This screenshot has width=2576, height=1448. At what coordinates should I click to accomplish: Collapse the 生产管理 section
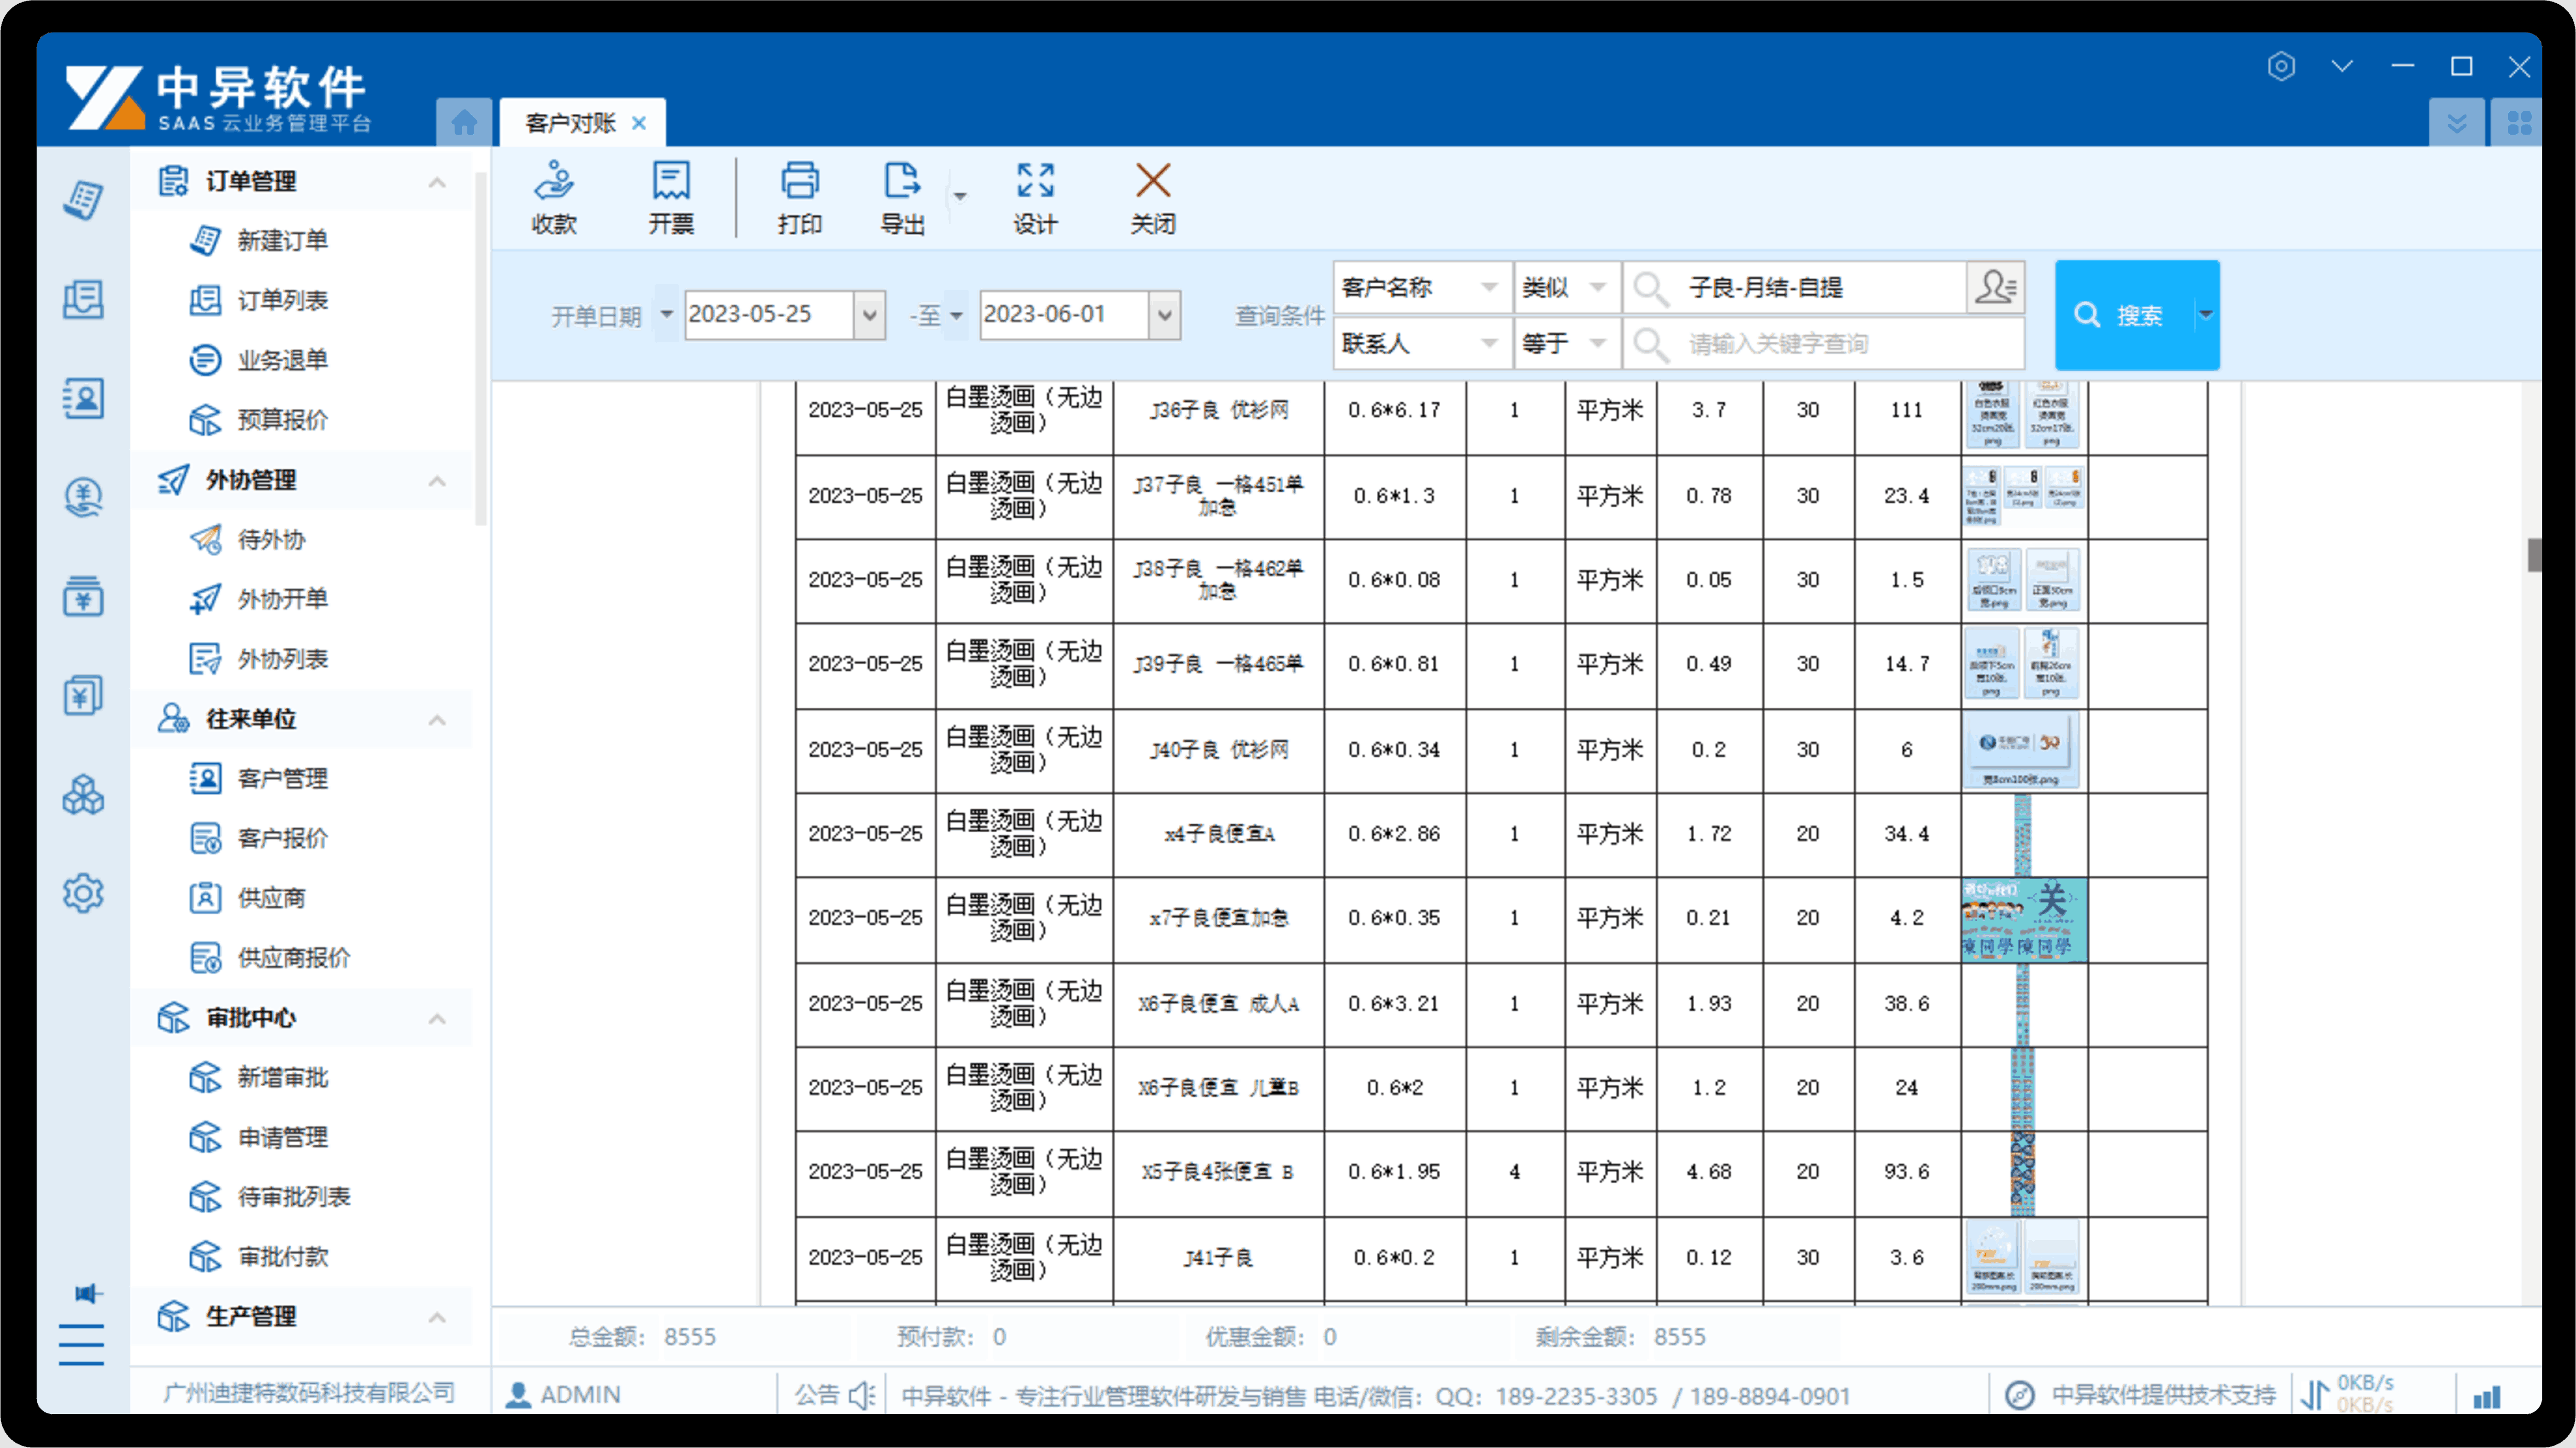[x=437, y=1318]
